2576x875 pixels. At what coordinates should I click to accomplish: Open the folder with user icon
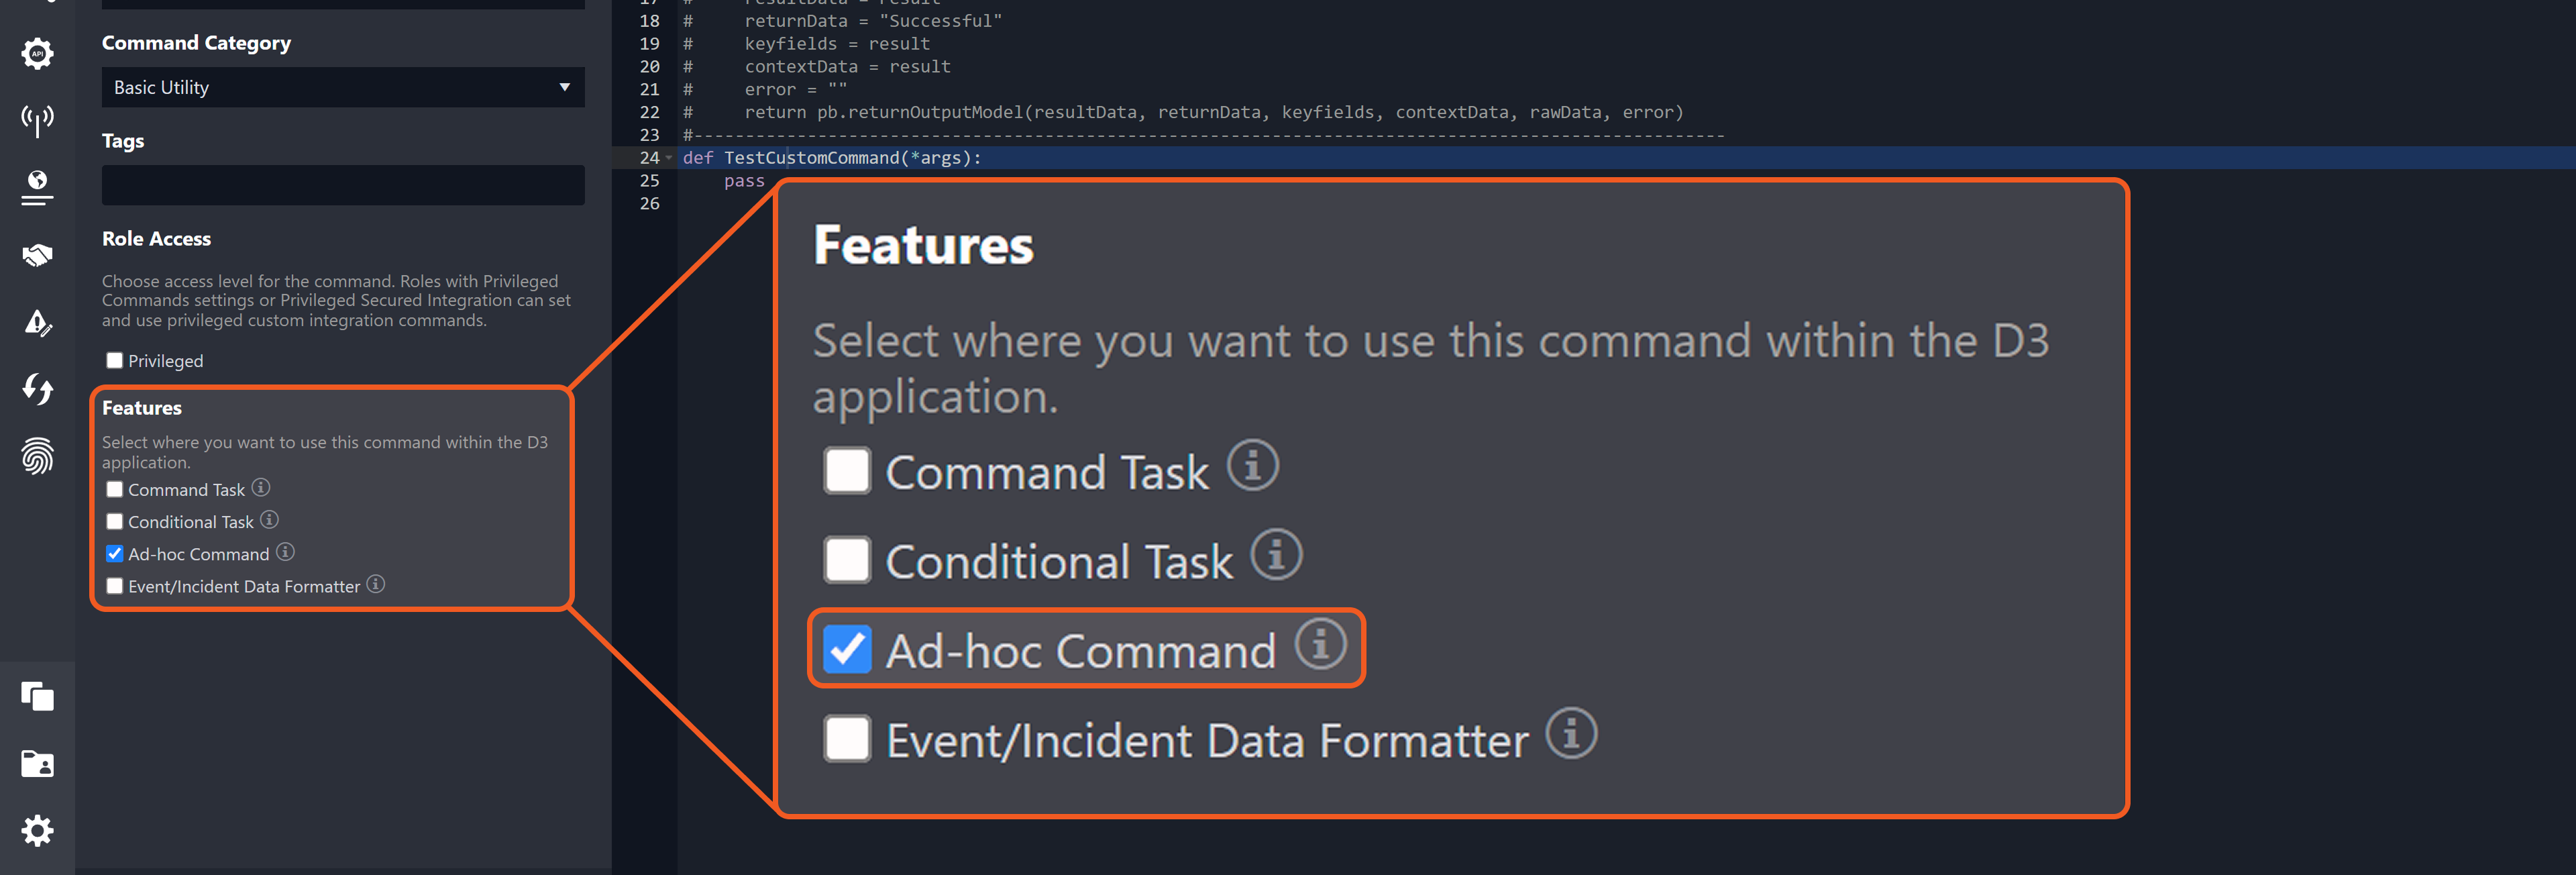click(x=37, y=764)
